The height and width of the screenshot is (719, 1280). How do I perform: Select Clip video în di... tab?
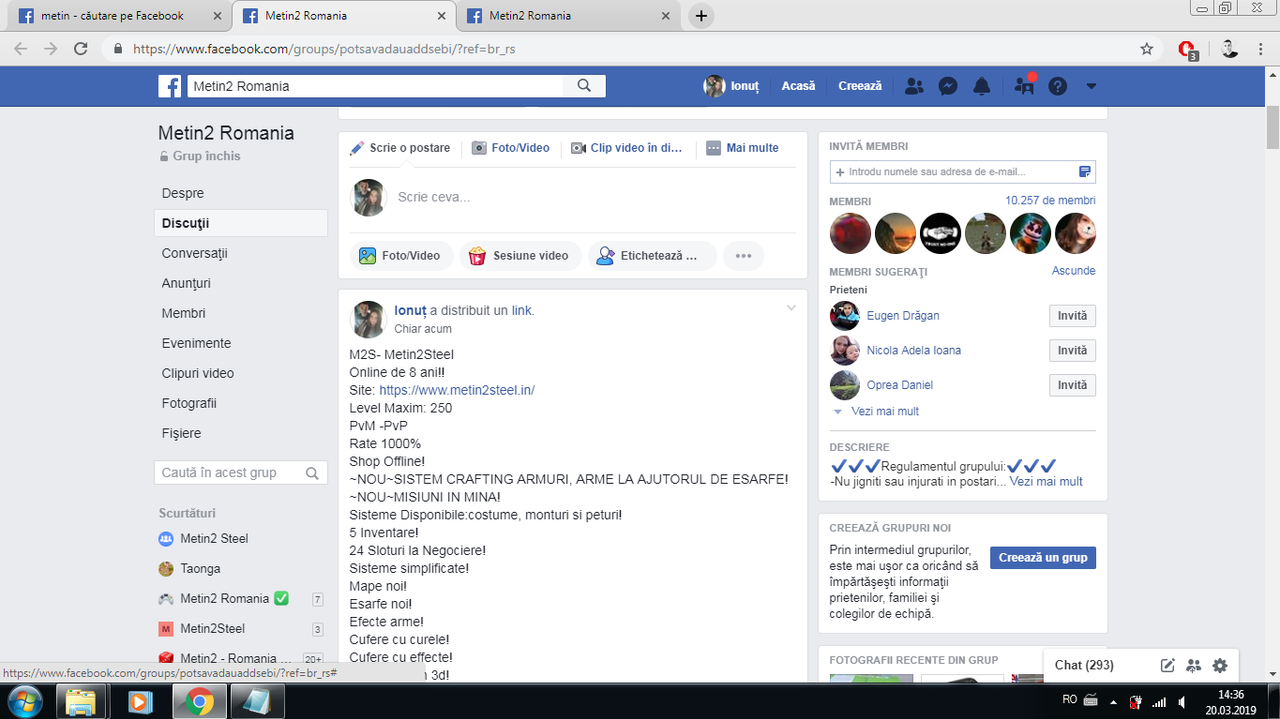coord(627,148)
